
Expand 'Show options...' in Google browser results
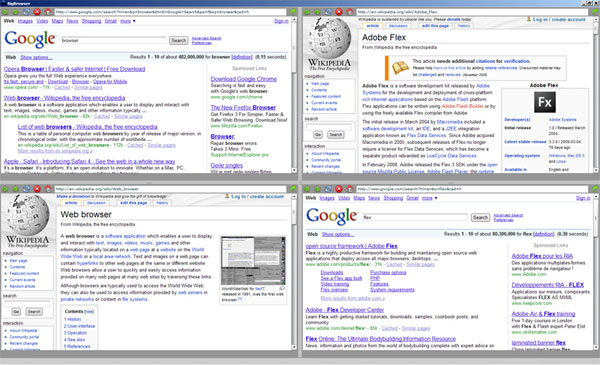(36, 57)
